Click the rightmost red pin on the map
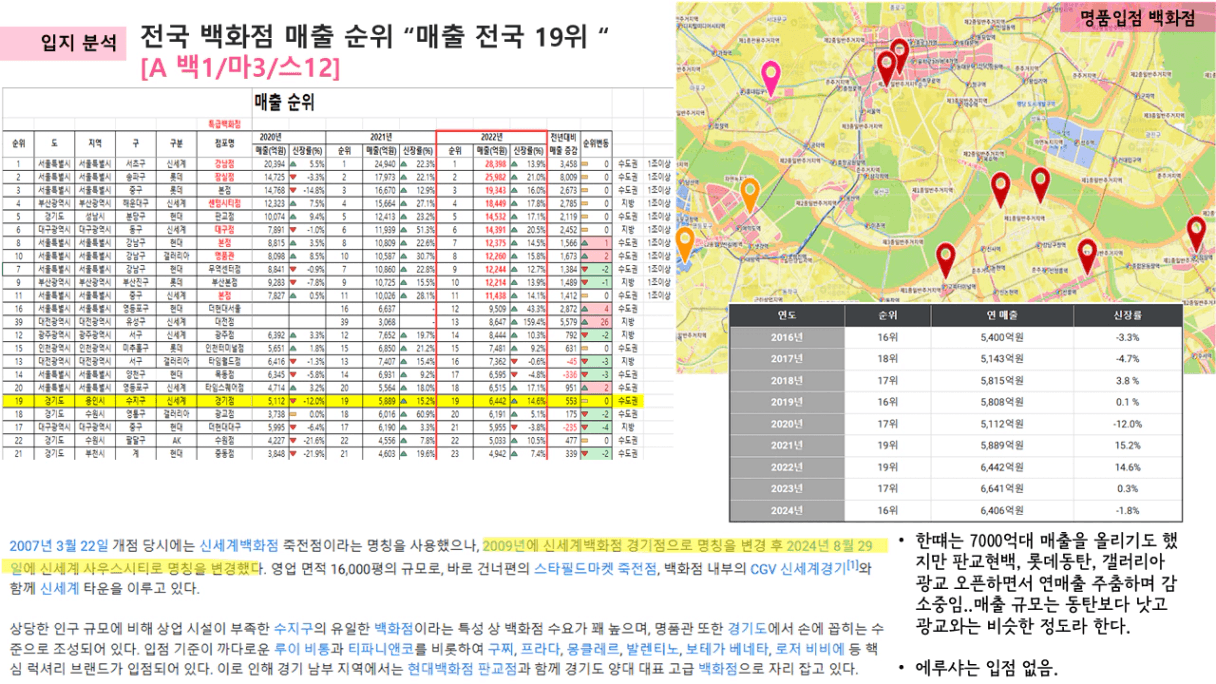 (1197, 234)
